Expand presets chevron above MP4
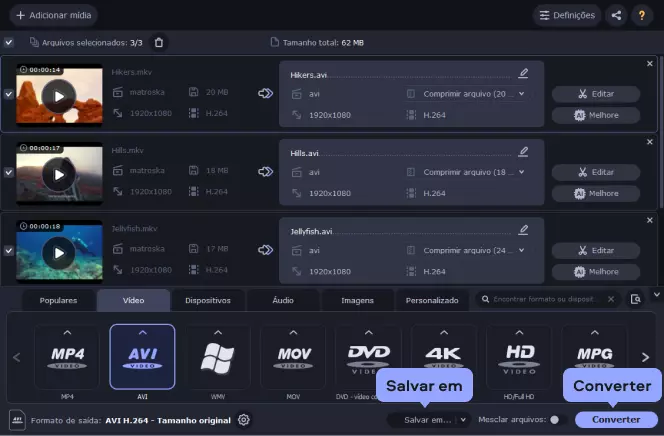 click(67, 333)
